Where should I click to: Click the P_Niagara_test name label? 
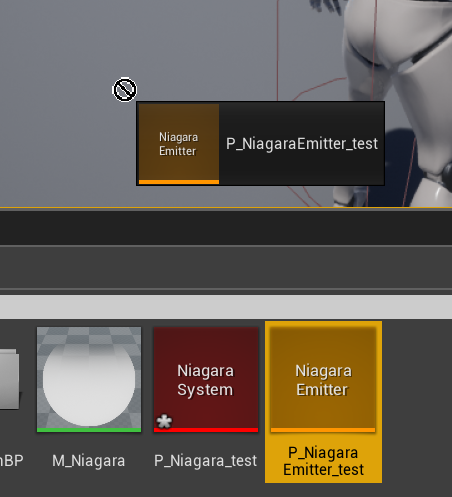(205, 461)
